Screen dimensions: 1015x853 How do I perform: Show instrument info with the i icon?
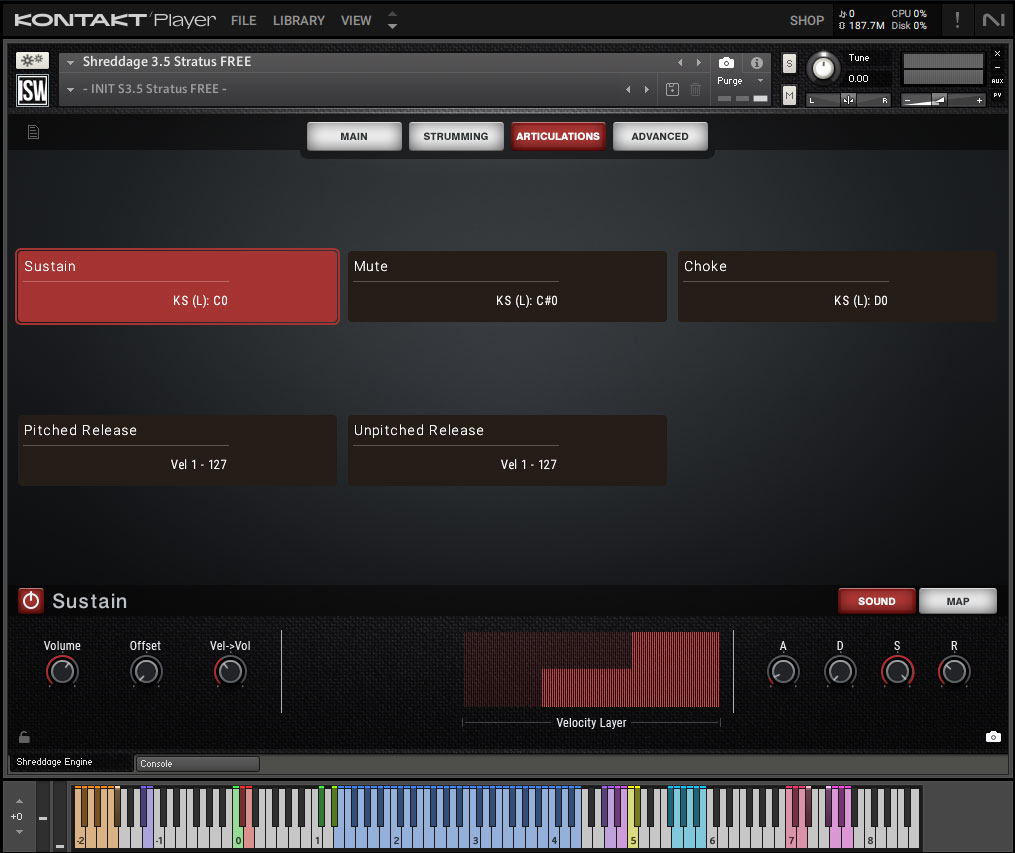(x=757, y=63)
